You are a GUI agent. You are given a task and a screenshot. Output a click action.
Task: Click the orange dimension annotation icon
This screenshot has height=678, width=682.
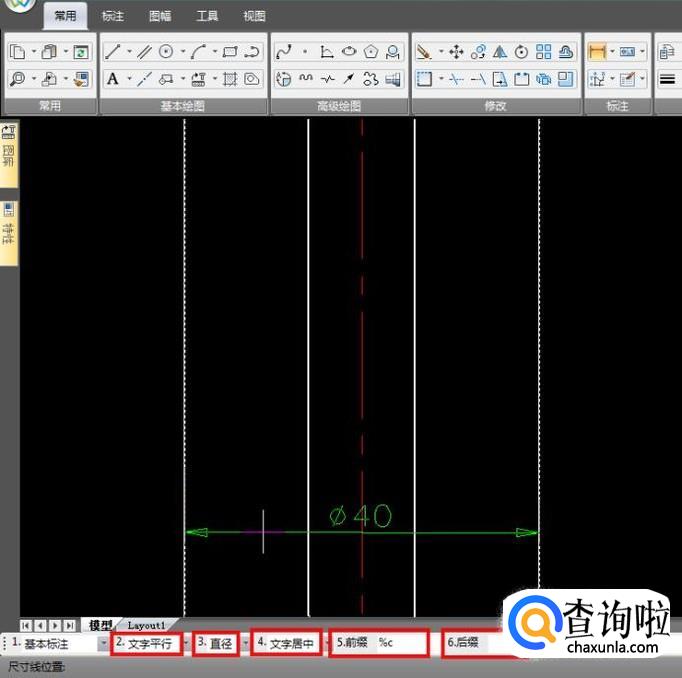tap(597, 52)
